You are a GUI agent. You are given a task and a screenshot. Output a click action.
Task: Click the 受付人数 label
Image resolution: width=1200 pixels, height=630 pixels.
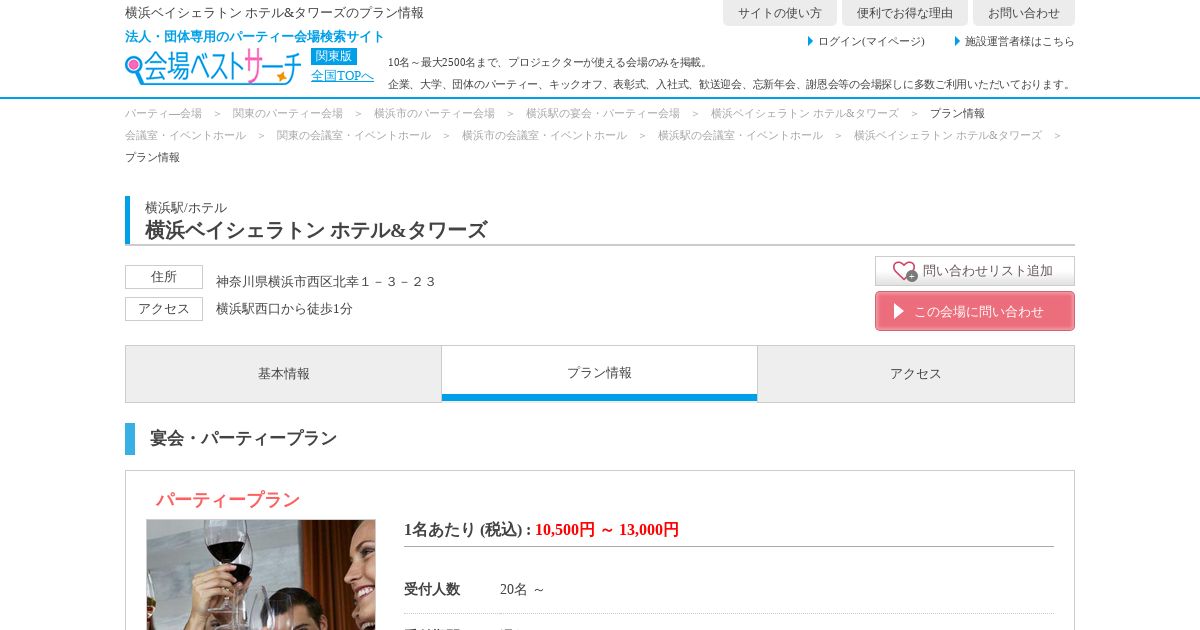(x=432, y=590)
